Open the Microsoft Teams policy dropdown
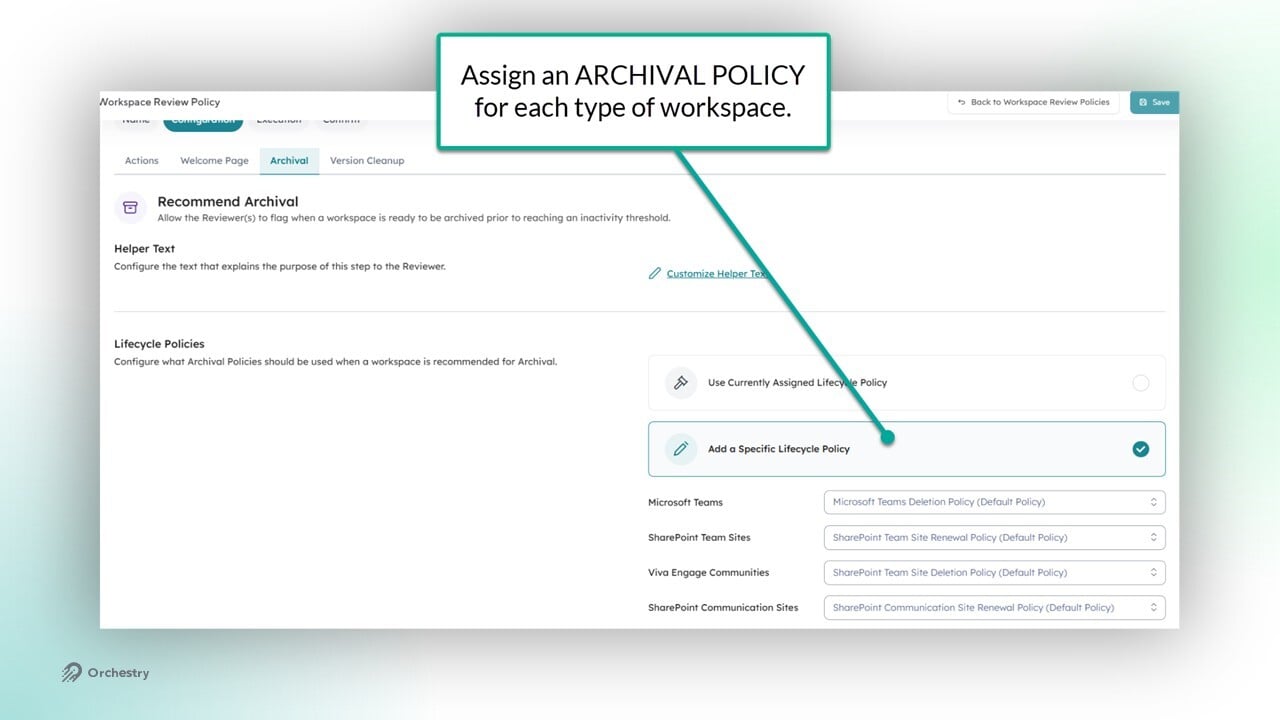The image size is (1280, 720). click(x=994, y=502)
